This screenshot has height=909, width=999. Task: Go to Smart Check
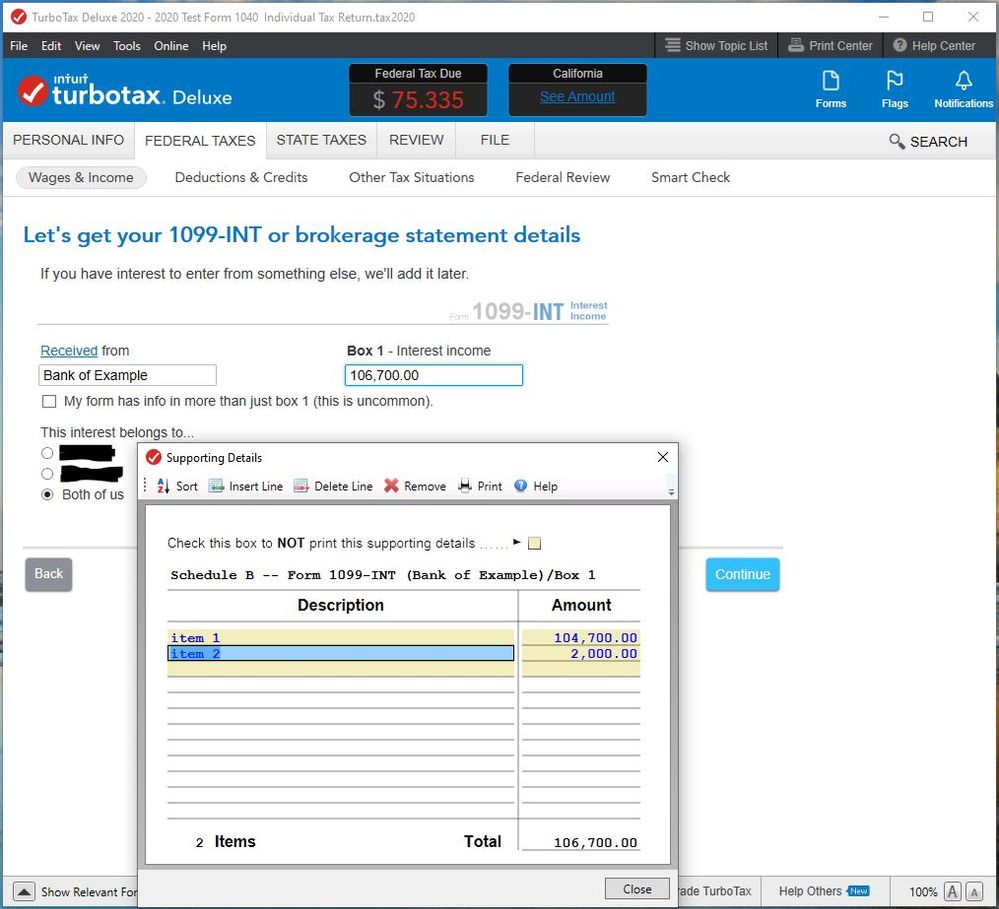click(x=691, y=177)
